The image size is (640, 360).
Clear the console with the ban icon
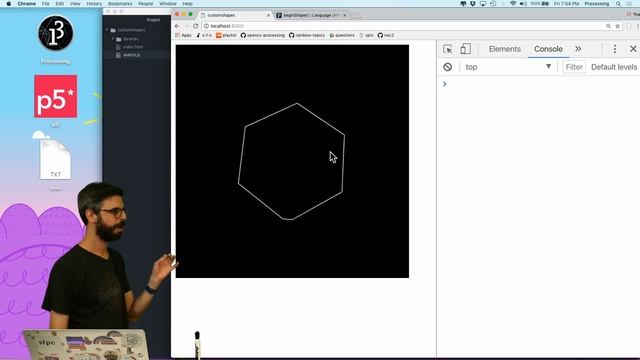point(447,67)
